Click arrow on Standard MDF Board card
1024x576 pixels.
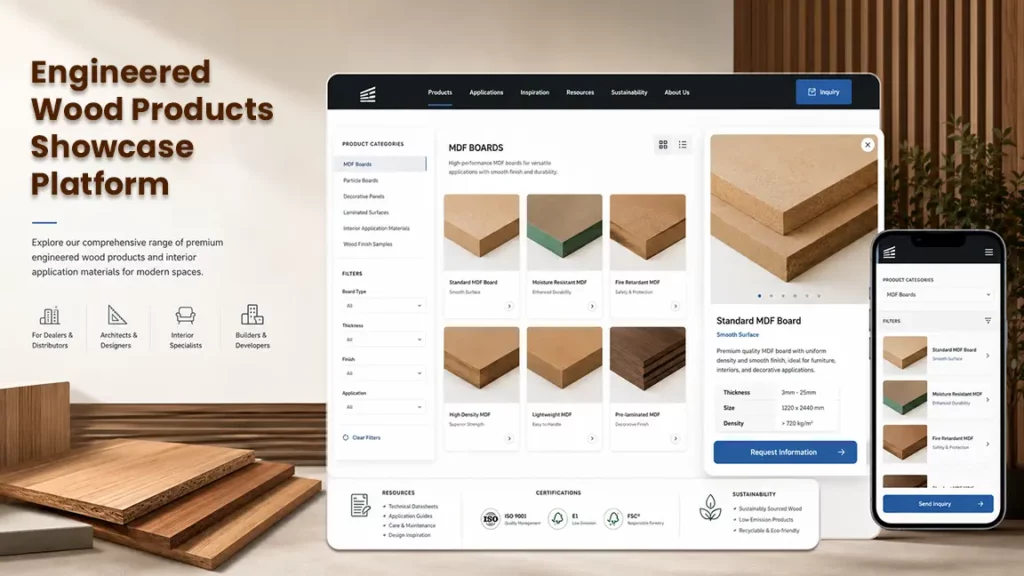[509, 306]
